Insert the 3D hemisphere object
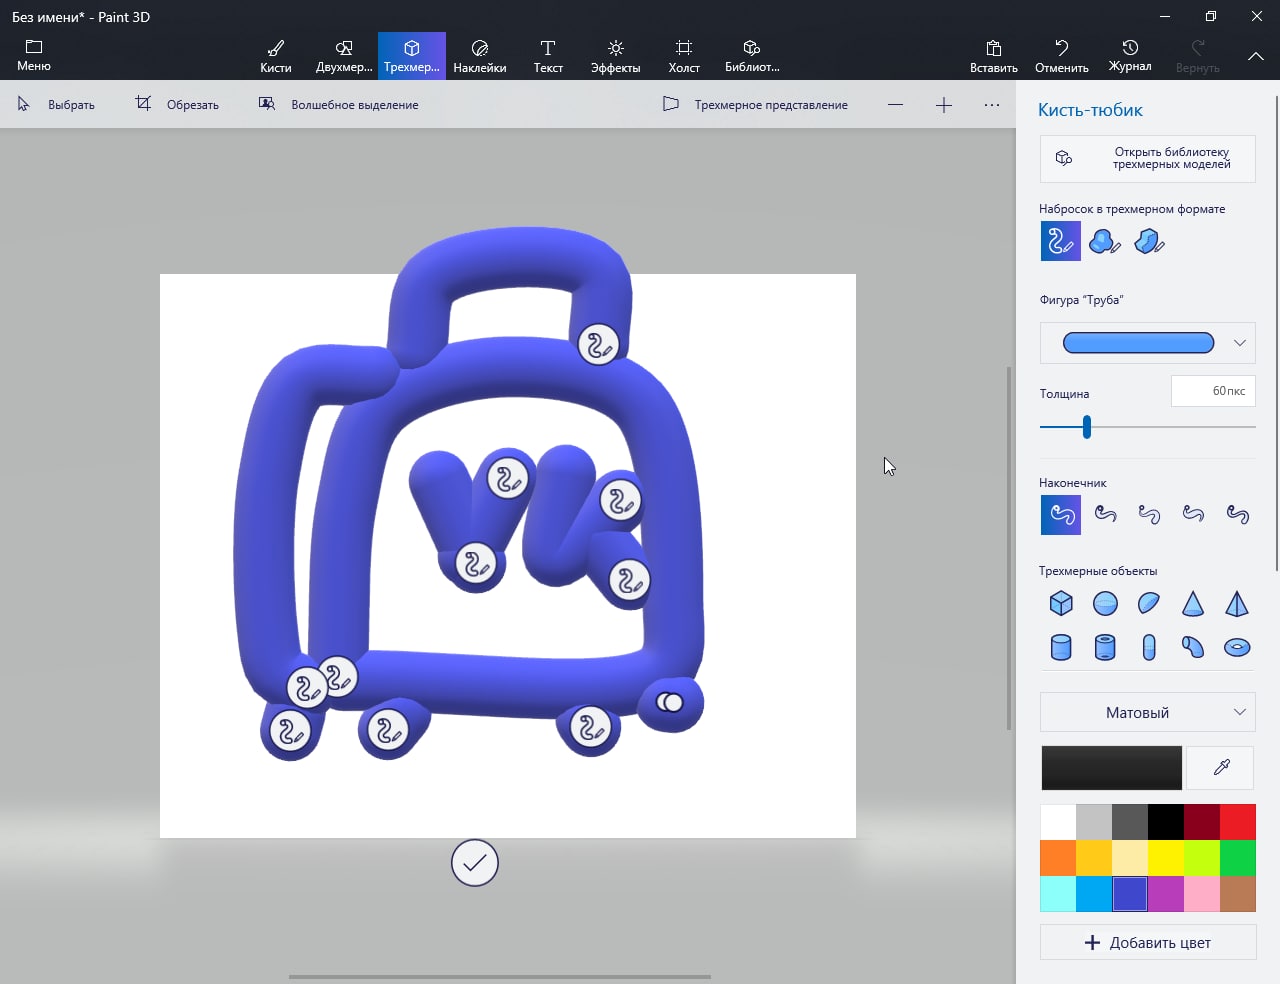 (x=1149, y=603)
